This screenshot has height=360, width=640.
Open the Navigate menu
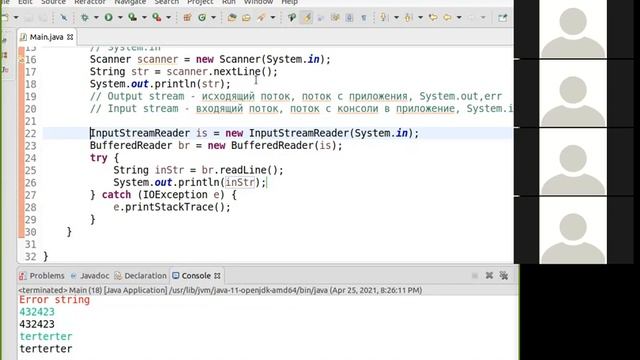point(130,2)
